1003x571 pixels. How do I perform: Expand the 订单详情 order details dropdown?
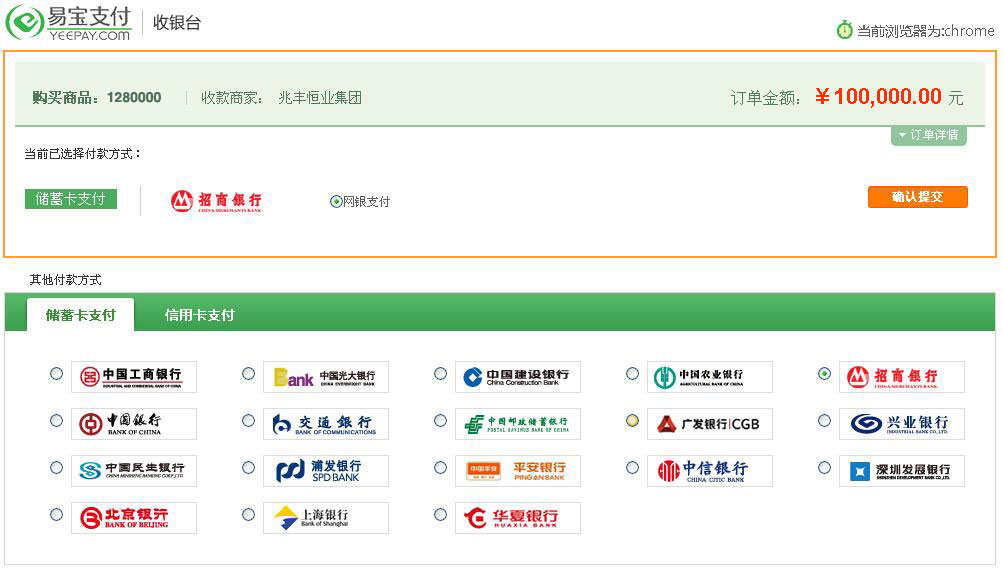click(x=929, y=135)
